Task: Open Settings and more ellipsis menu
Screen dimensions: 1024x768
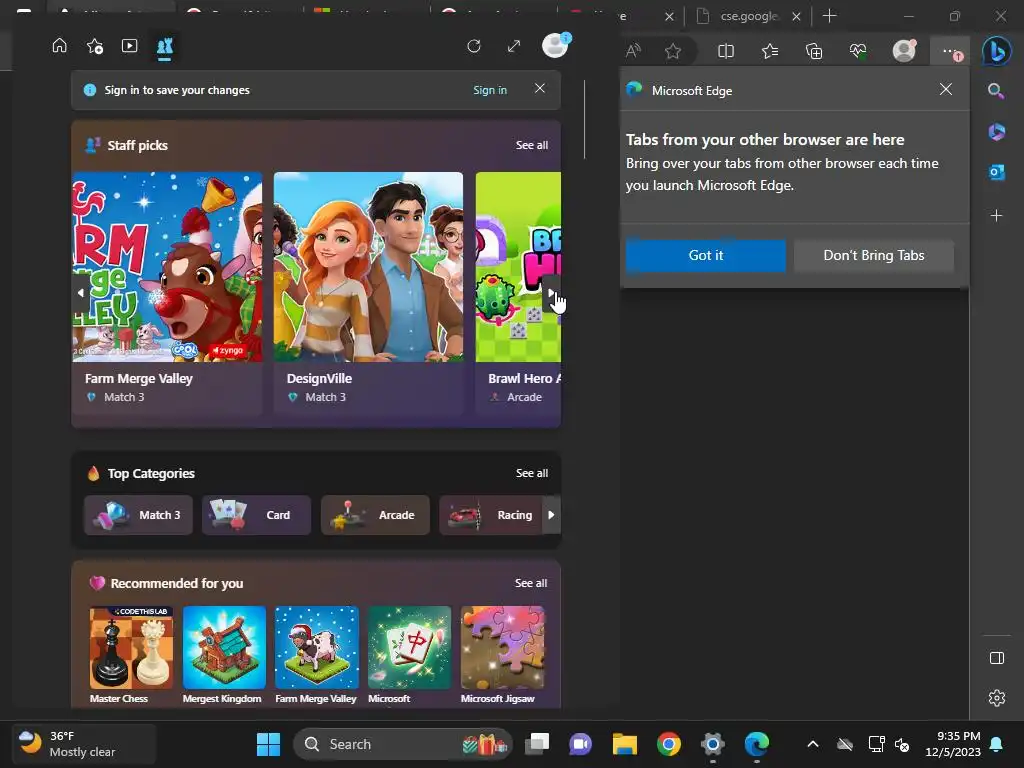Action: pyautogui.click(x=951, y=51)
